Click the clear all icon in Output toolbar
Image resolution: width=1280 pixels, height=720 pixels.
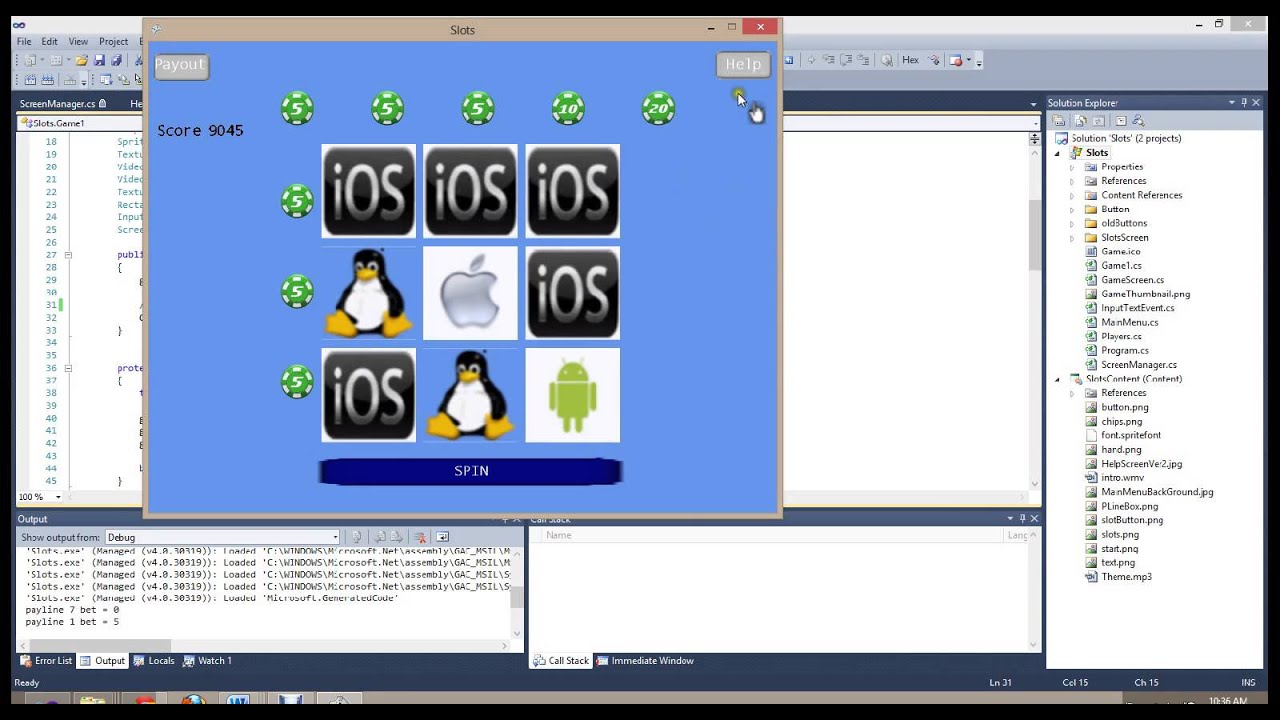[x=420, y=537]
